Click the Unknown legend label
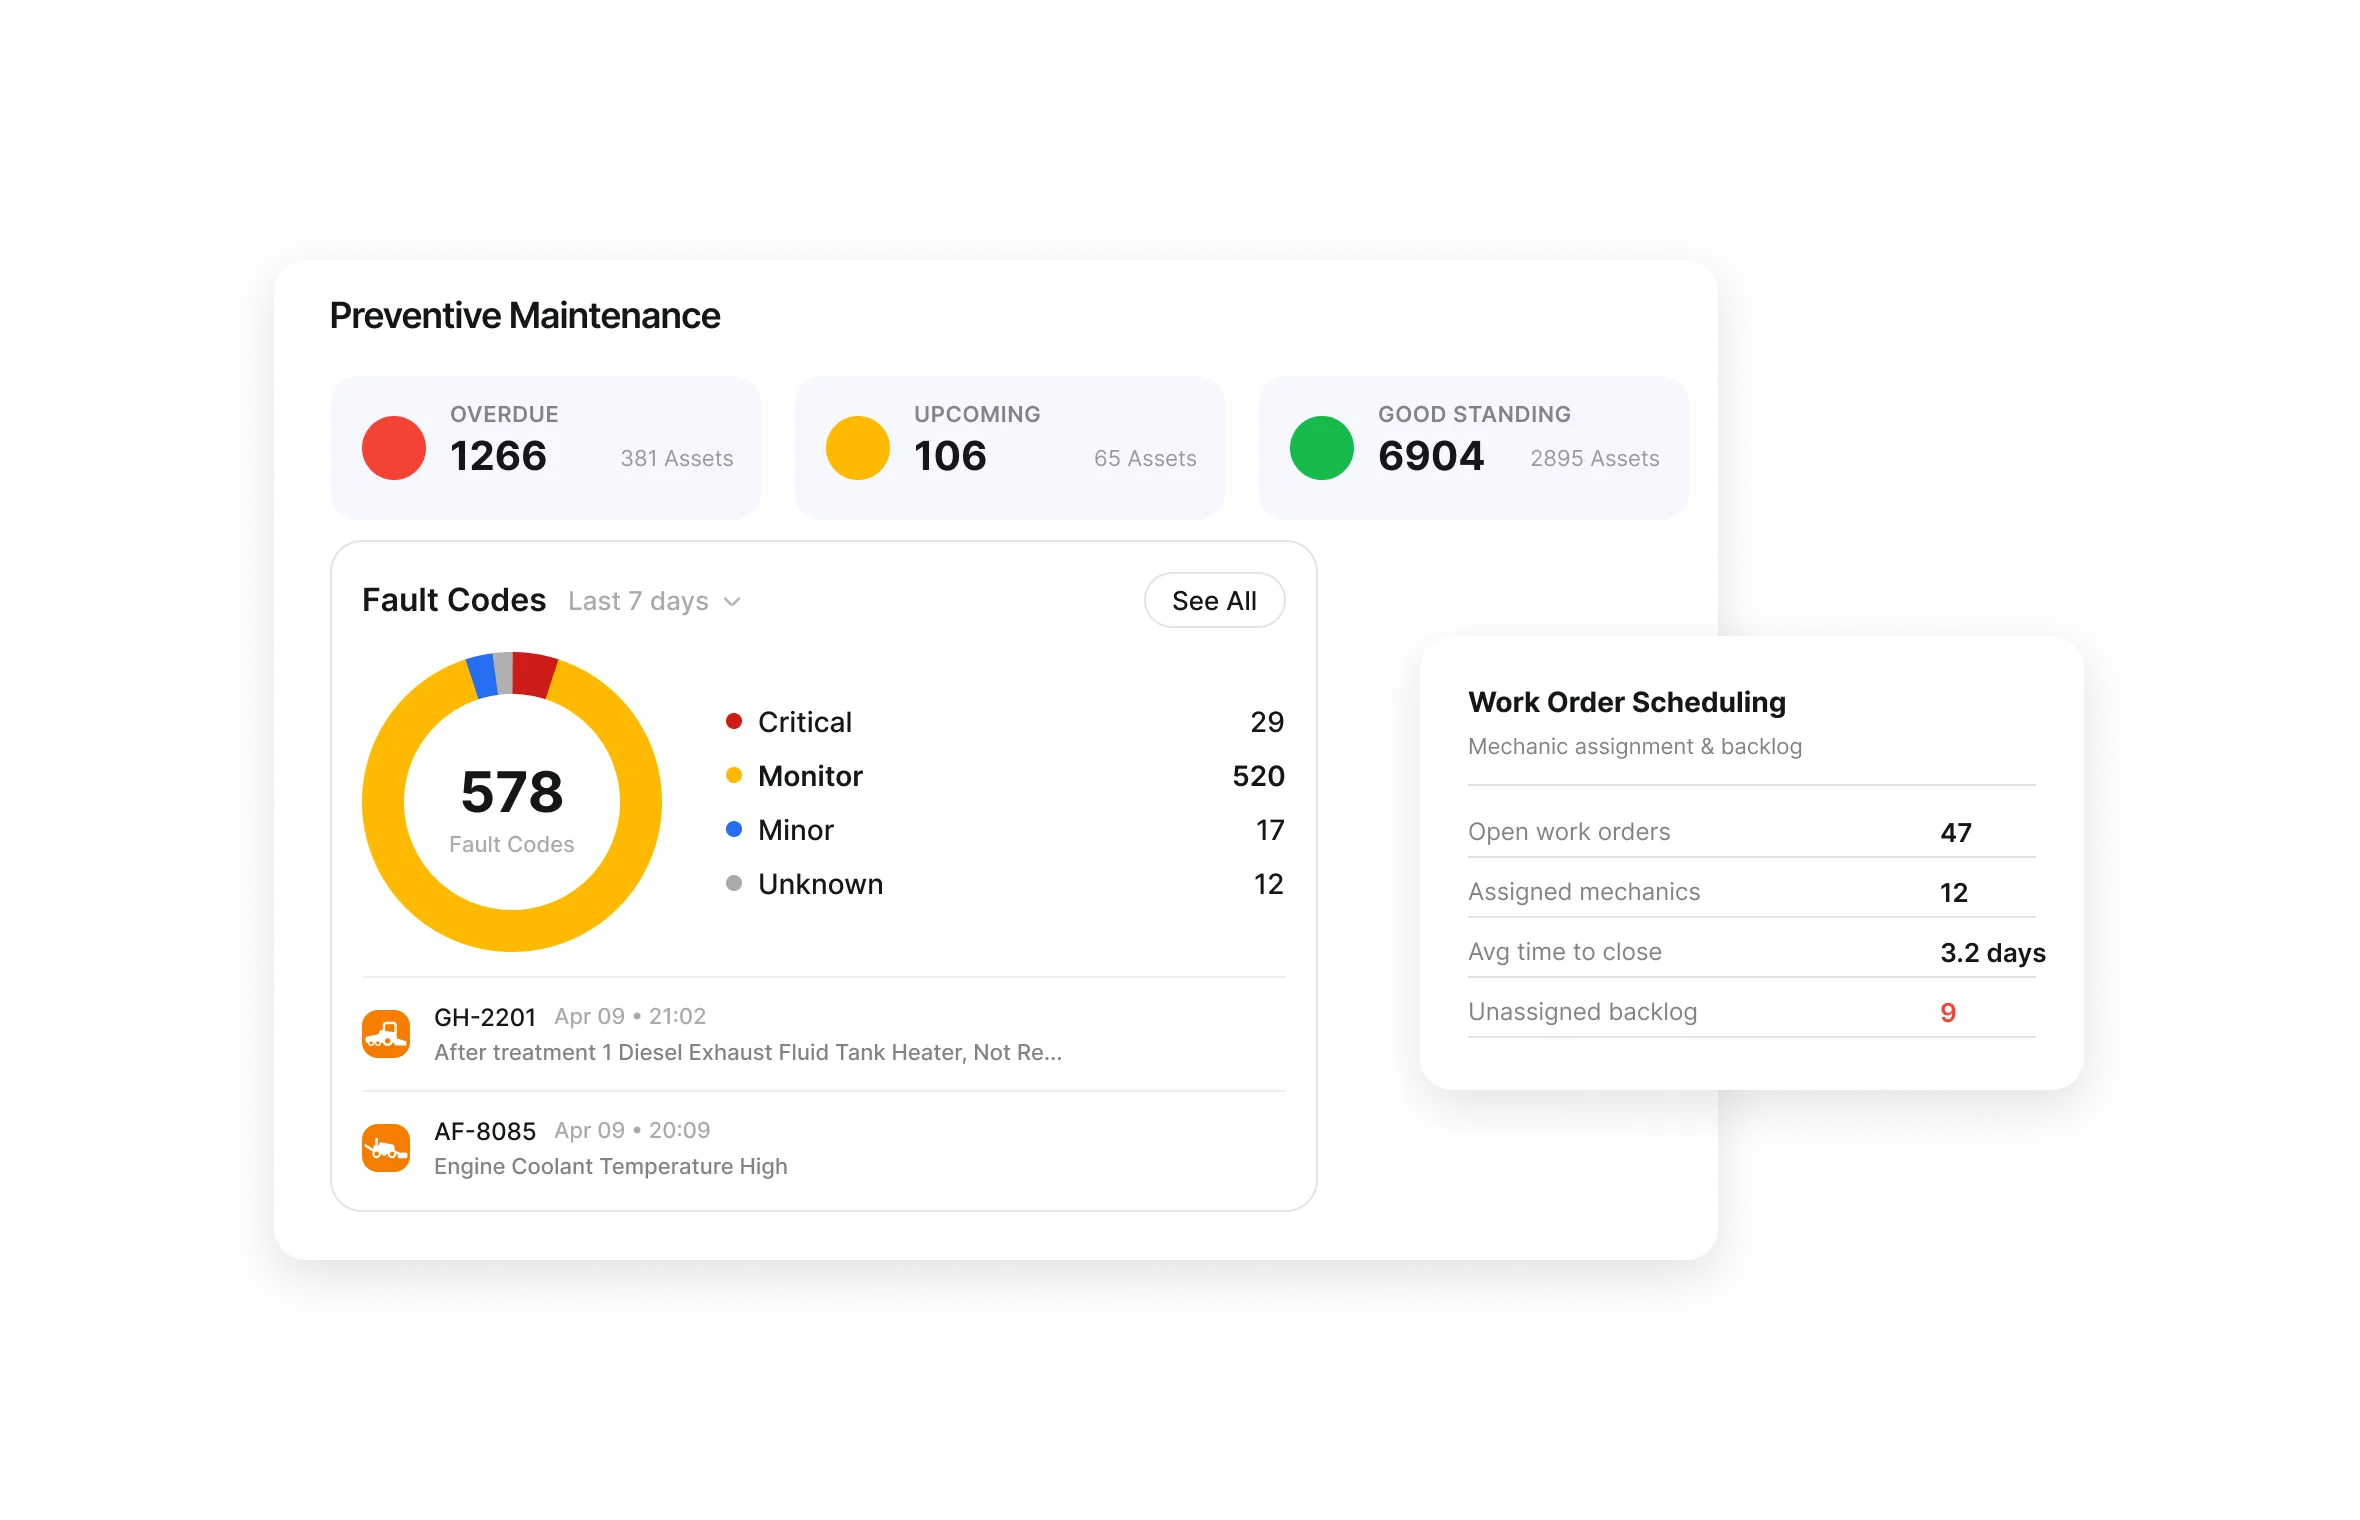Screen dimensions: 2360x1520 click(x=821, y=884)
